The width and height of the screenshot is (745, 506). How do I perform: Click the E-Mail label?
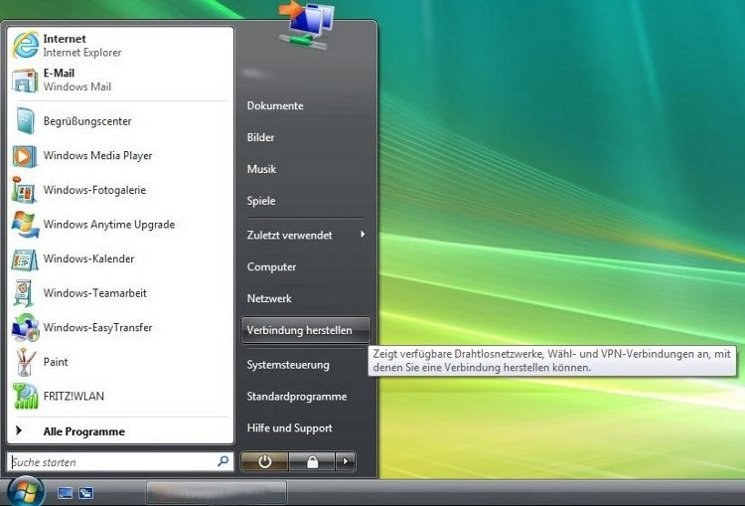(x=59, y=73)
